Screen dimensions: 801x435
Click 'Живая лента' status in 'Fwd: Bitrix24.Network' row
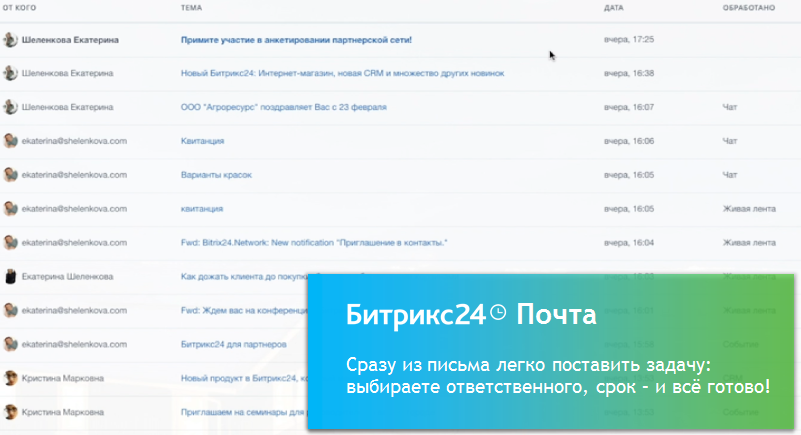point(749,243)
